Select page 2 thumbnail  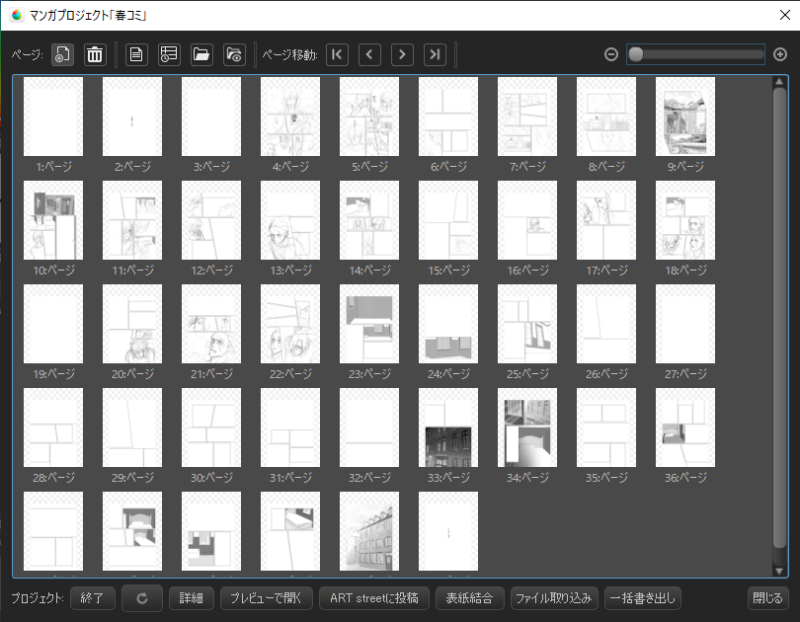tap(132, 116)
